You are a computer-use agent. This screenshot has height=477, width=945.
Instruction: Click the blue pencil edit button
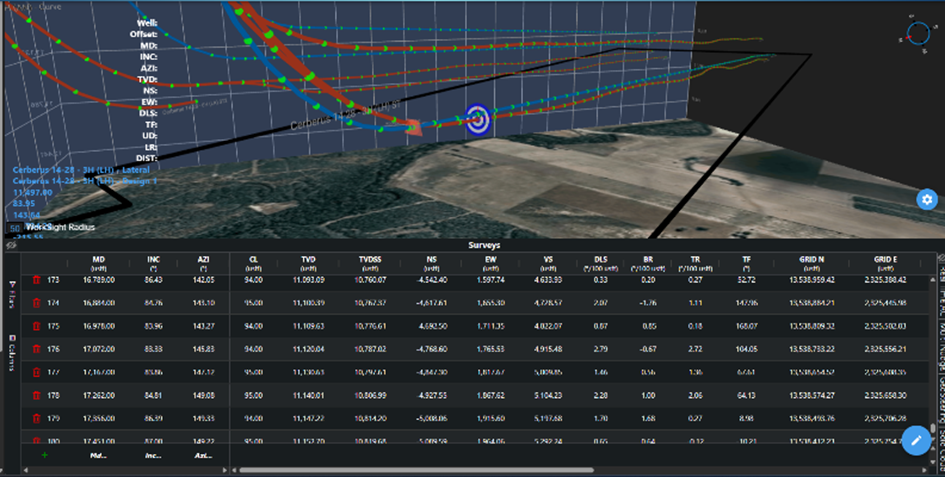(x=916, y=440)
